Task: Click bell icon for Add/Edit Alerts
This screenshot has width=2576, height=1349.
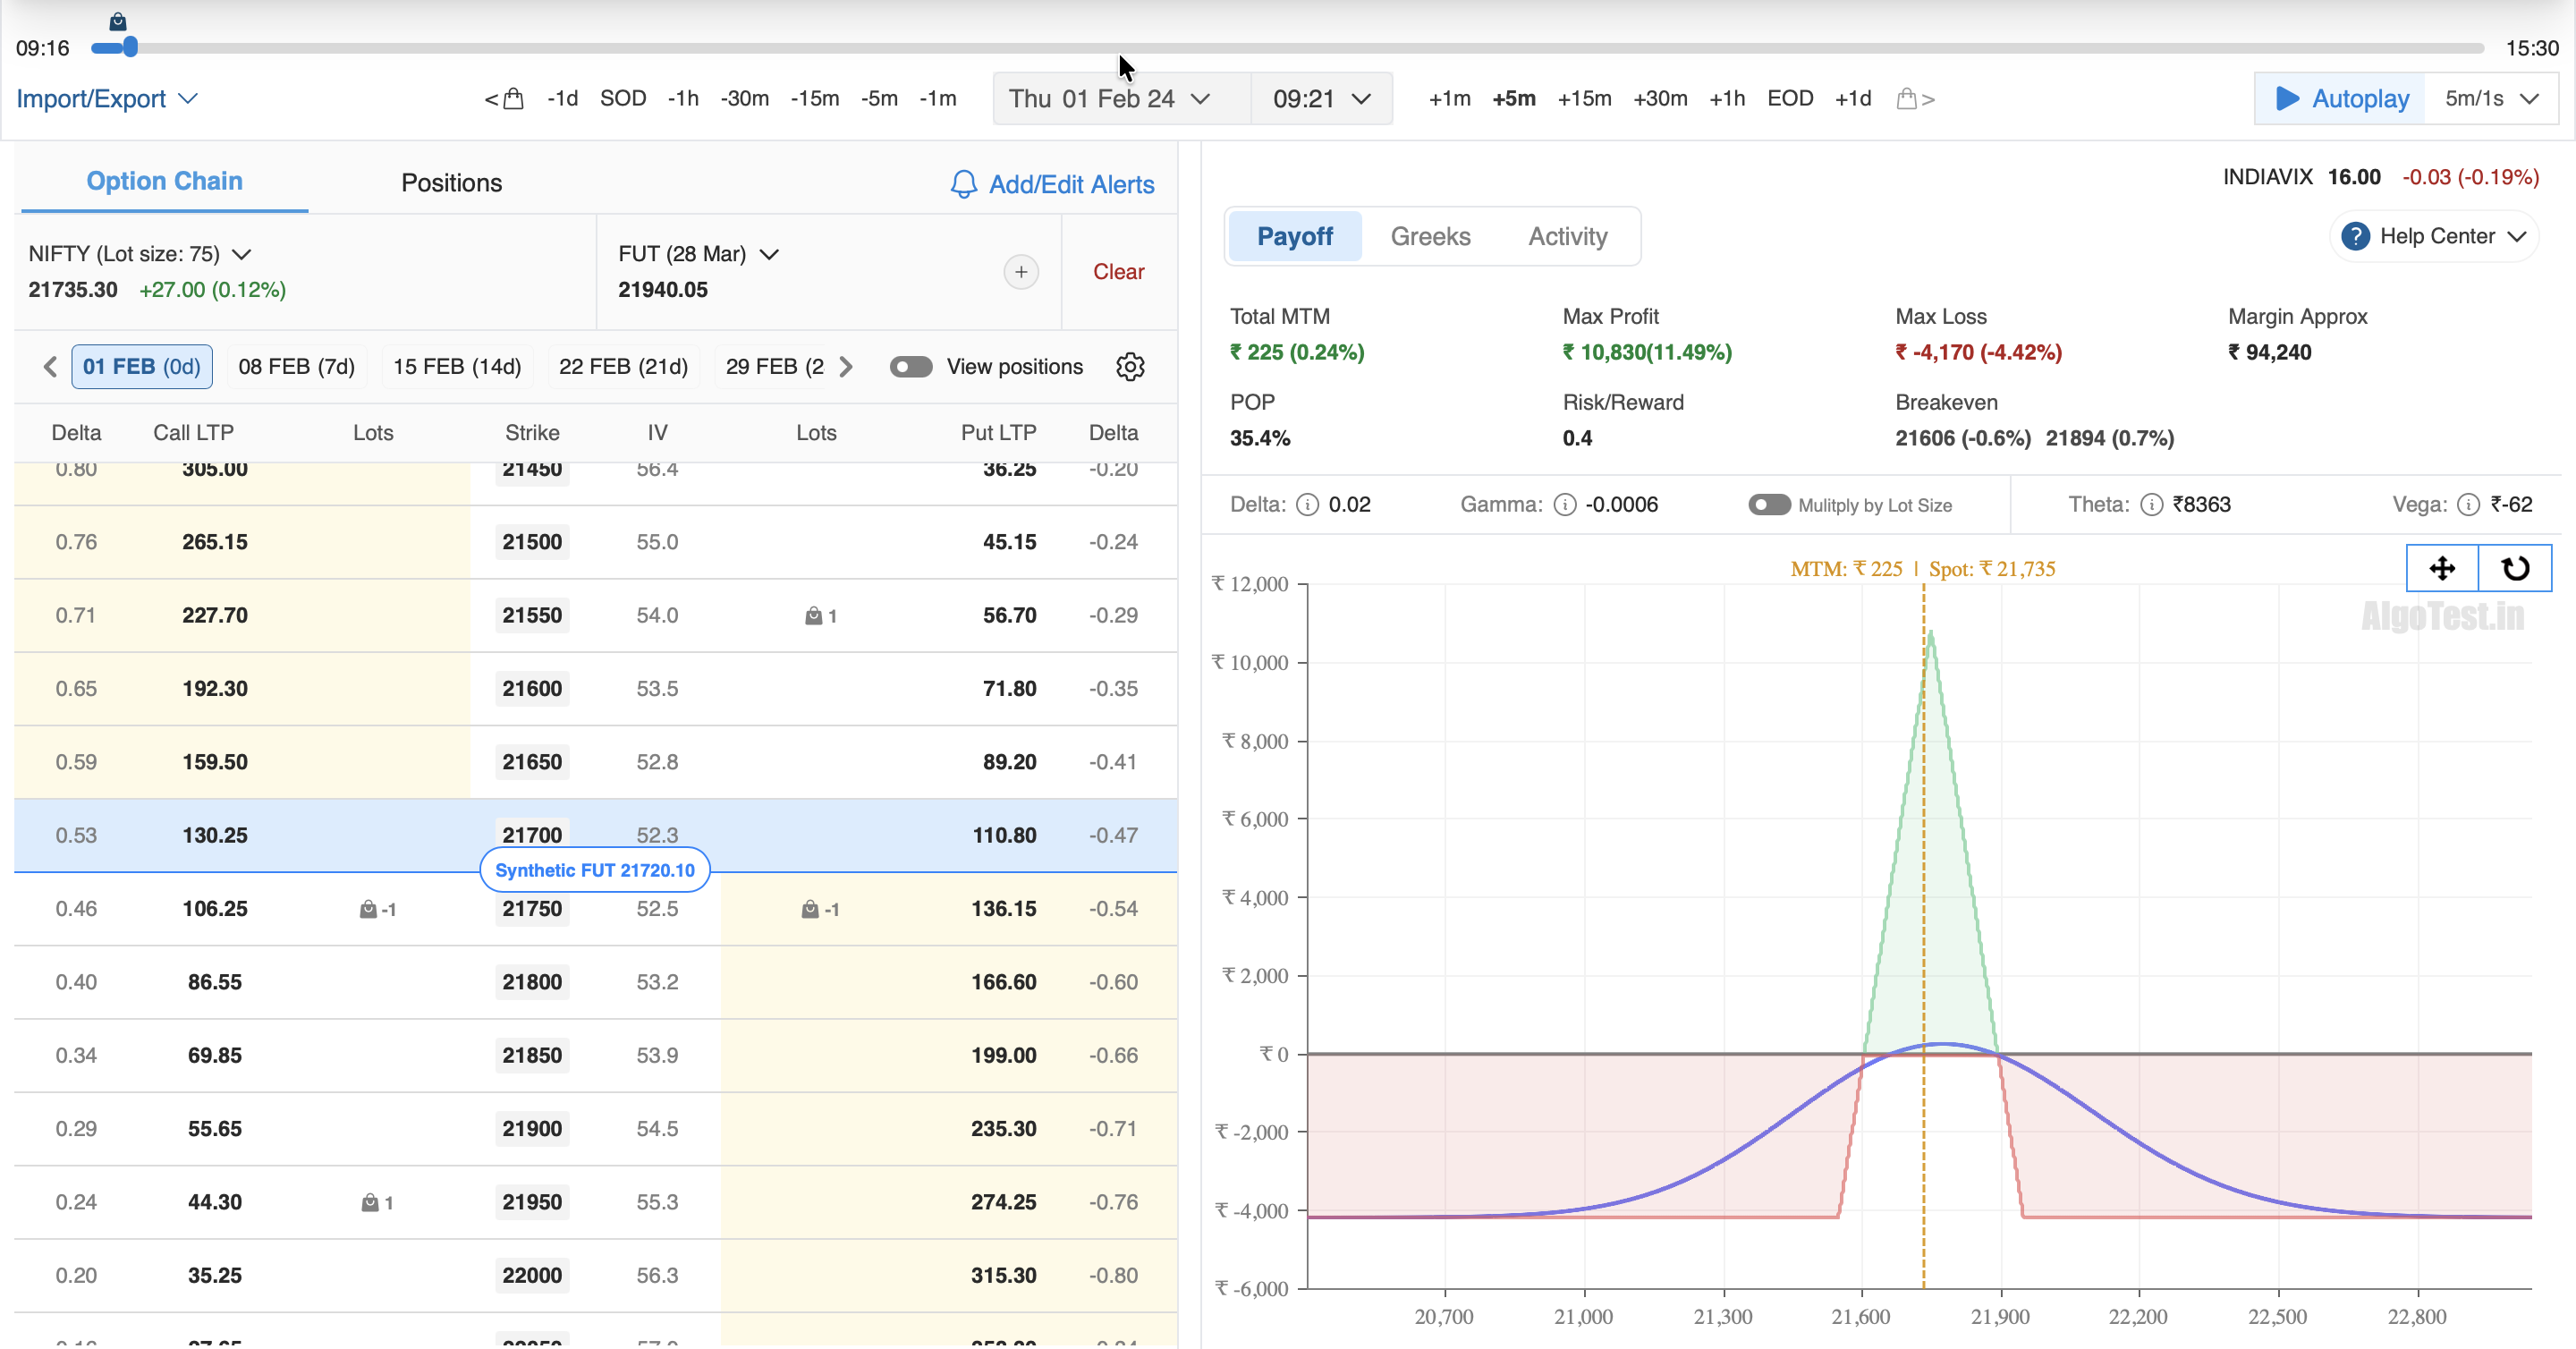Action: [963, 184]
